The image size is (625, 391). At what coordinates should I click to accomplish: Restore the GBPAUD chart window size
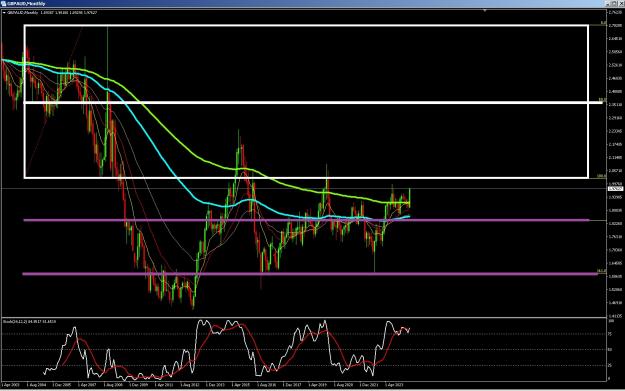point(615,4)
